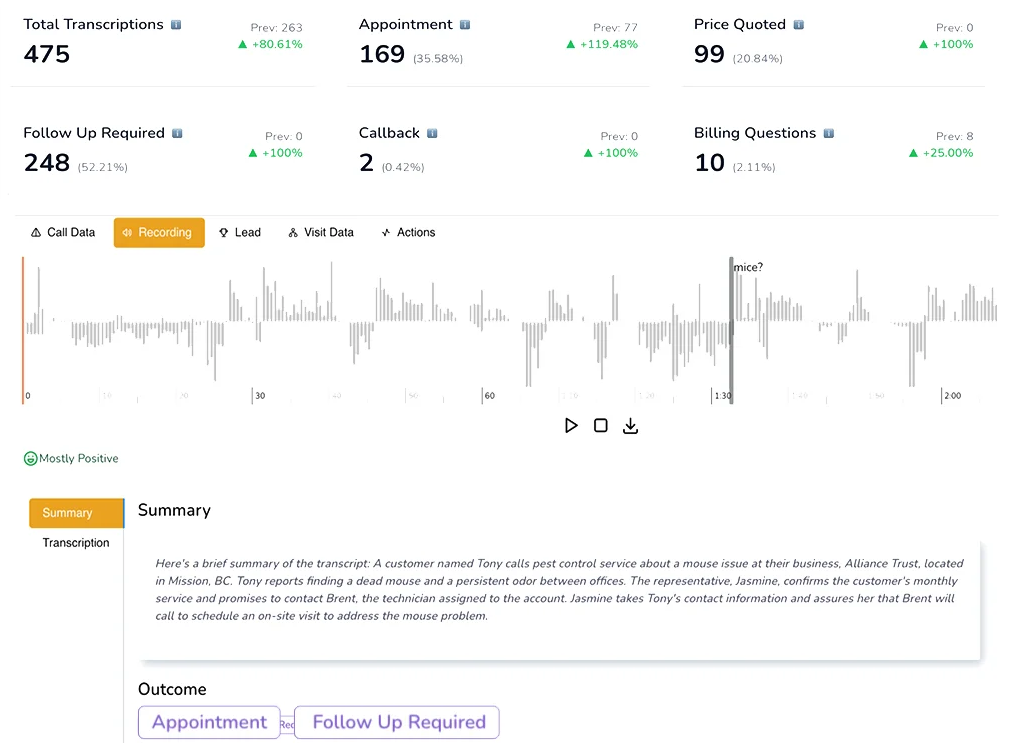The height and width of the screenshot is (743, 1011).
Task: Click the Appointment outcome tag
Action: click(x=209, y=722)
